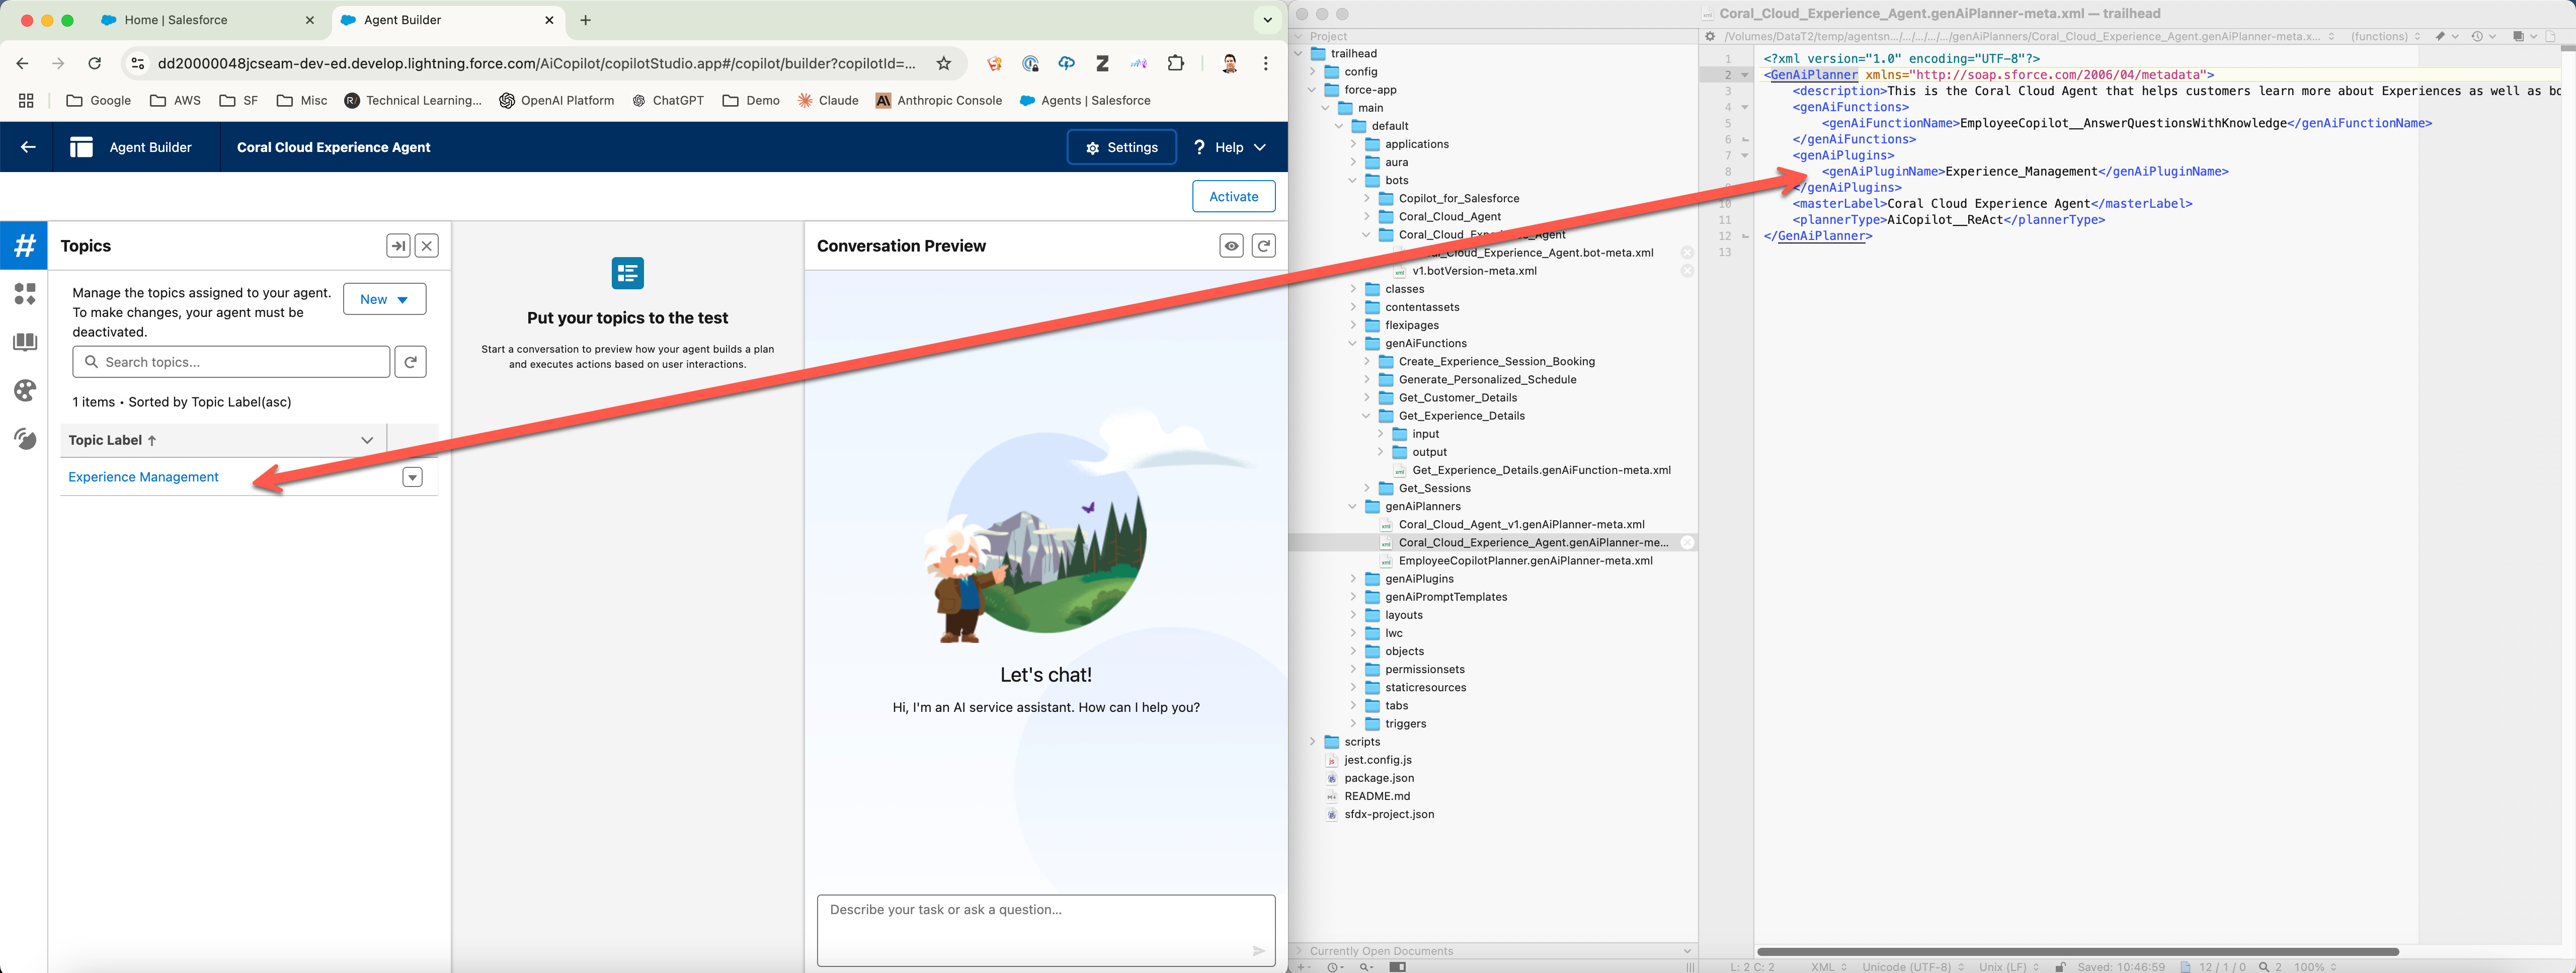Refresh the topics list
This screenshot has height=973, width=2576.
click(410, 362)
